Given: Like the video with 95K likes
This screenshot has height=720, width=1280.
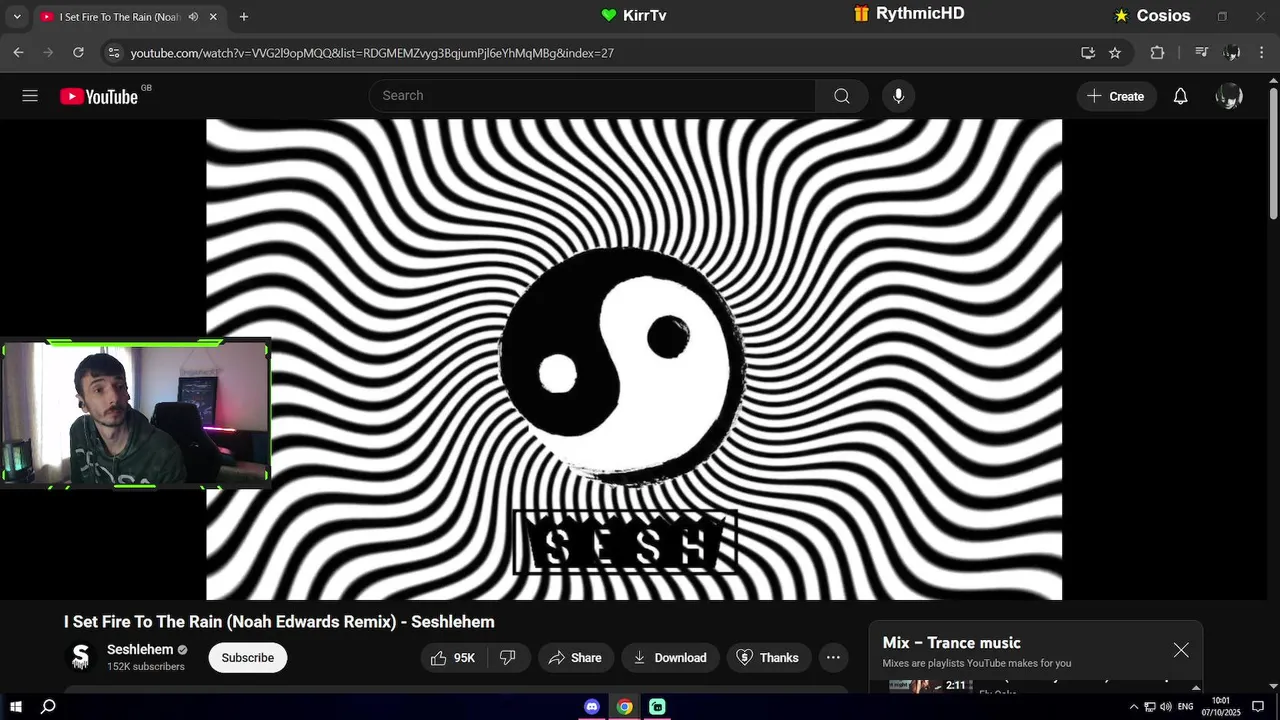Looking at the screenshot, I should click(x=453, y=658).
